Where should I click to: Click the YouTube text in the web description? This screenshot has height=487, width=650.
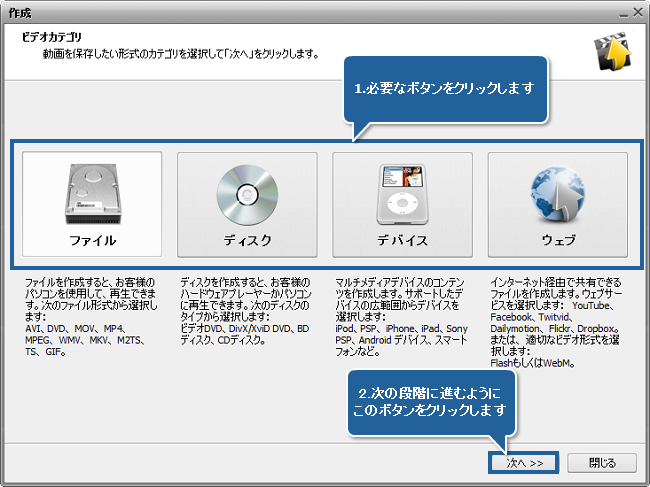591,305
